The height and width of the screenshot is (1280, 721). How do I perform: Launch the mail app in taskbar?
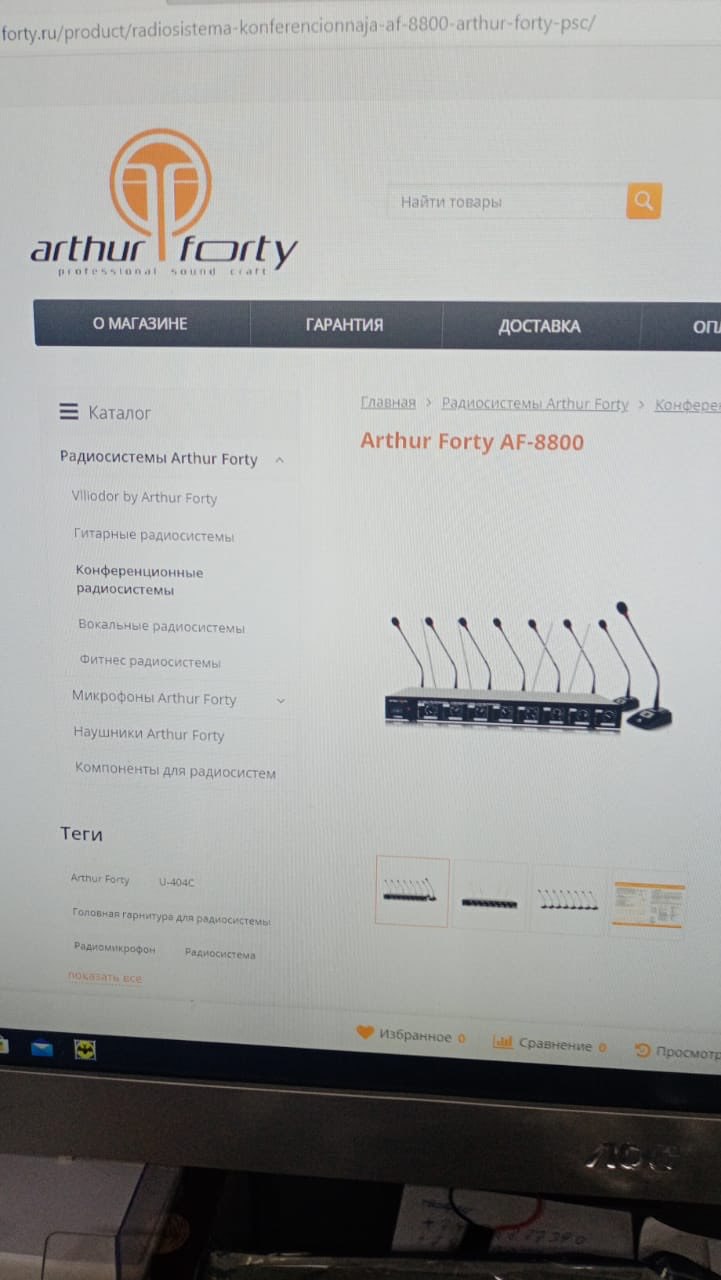(x=41, y=1048)
